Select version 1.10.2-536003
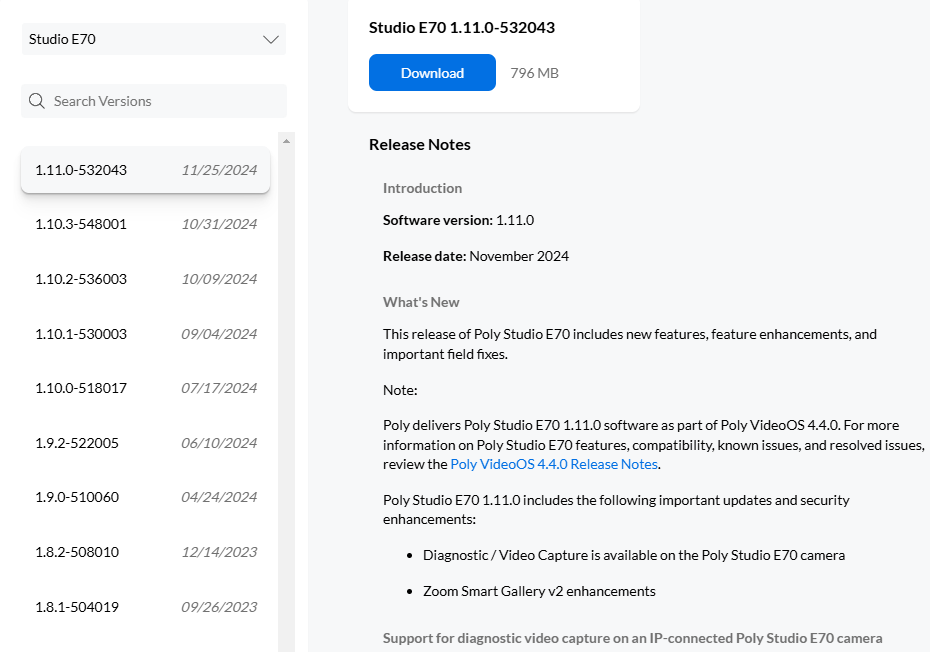This screenshot has width=930, height=652. [145, 279]
